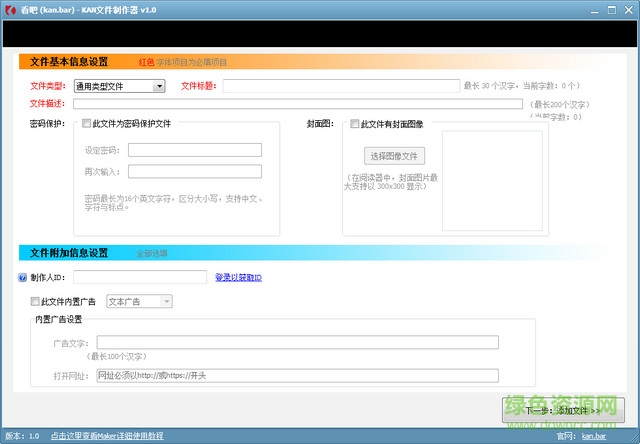Click the 选择图像文件 button
640x444 pixels.
(x=394, y=156)
